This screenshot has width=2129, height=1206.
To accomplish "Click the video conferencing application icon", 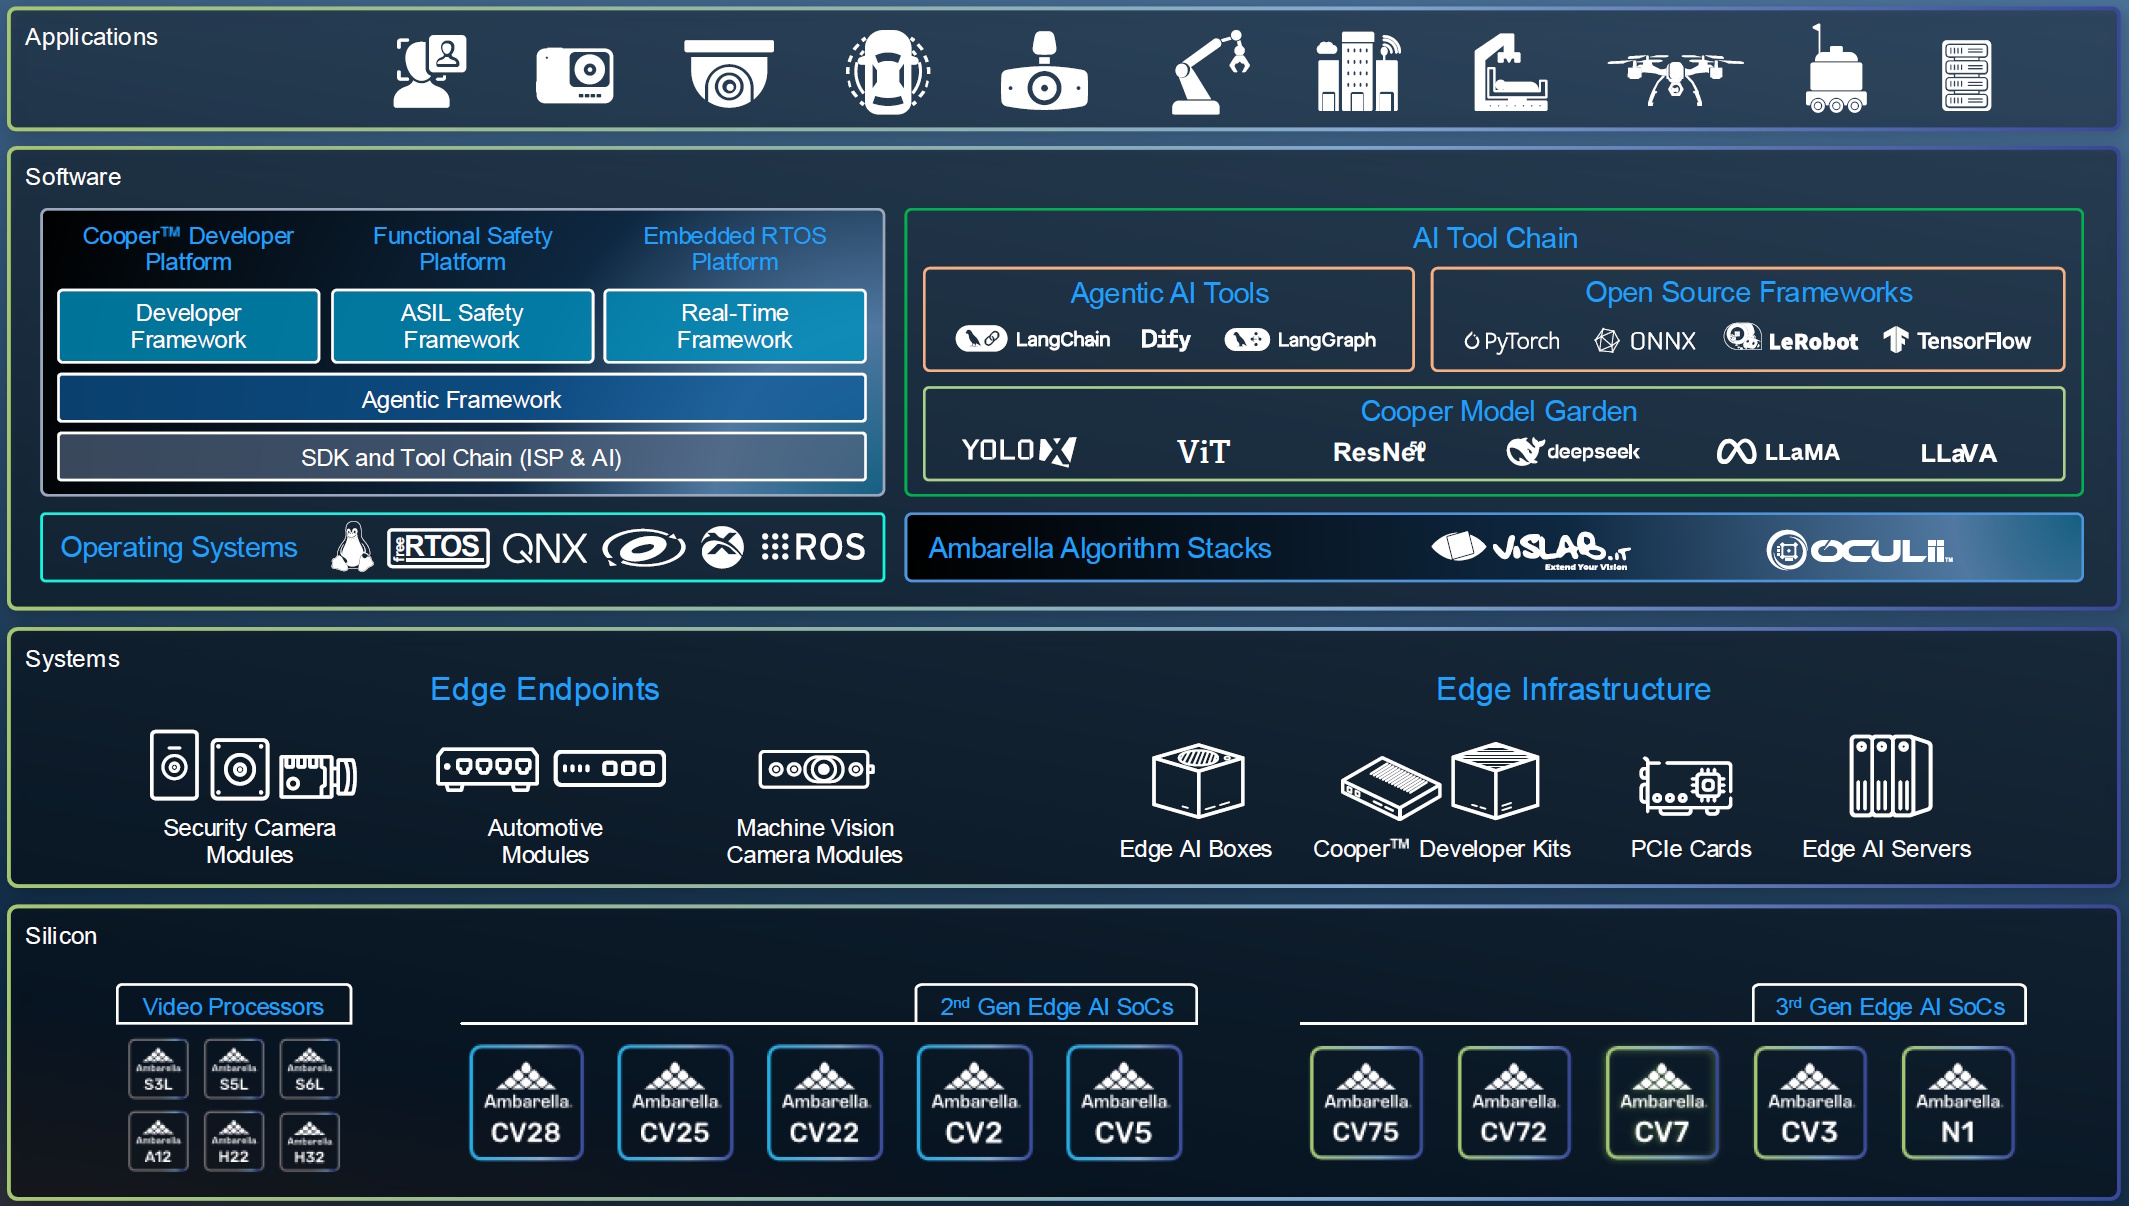I will tap(430, 72).
